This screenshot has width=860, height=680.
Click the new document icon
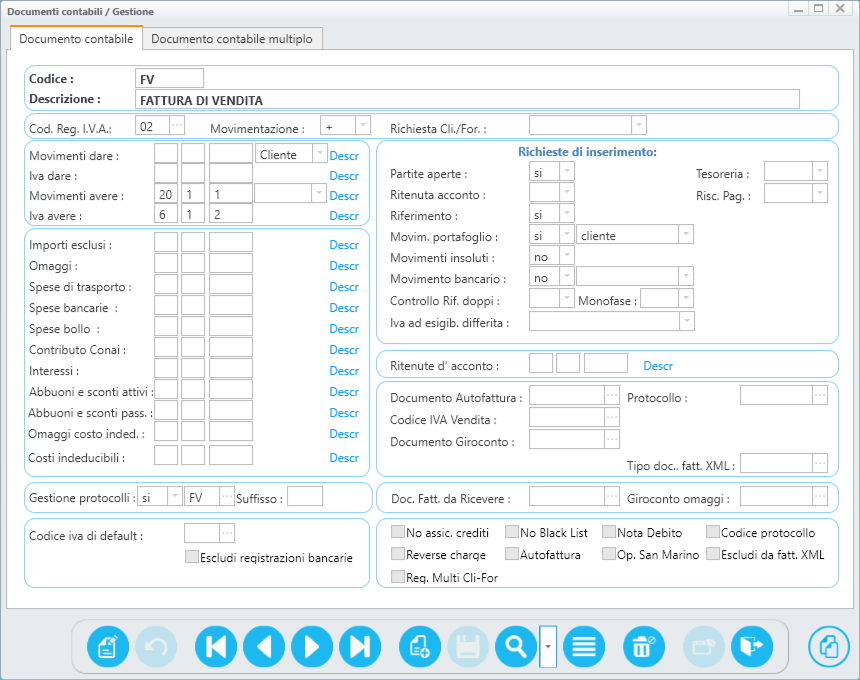(x=420, y=646)
